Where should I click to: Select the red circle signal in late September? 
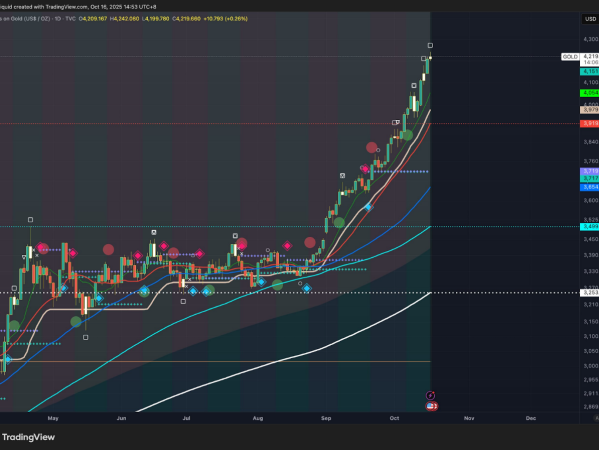pyautogui.click(x=372, y=147)
